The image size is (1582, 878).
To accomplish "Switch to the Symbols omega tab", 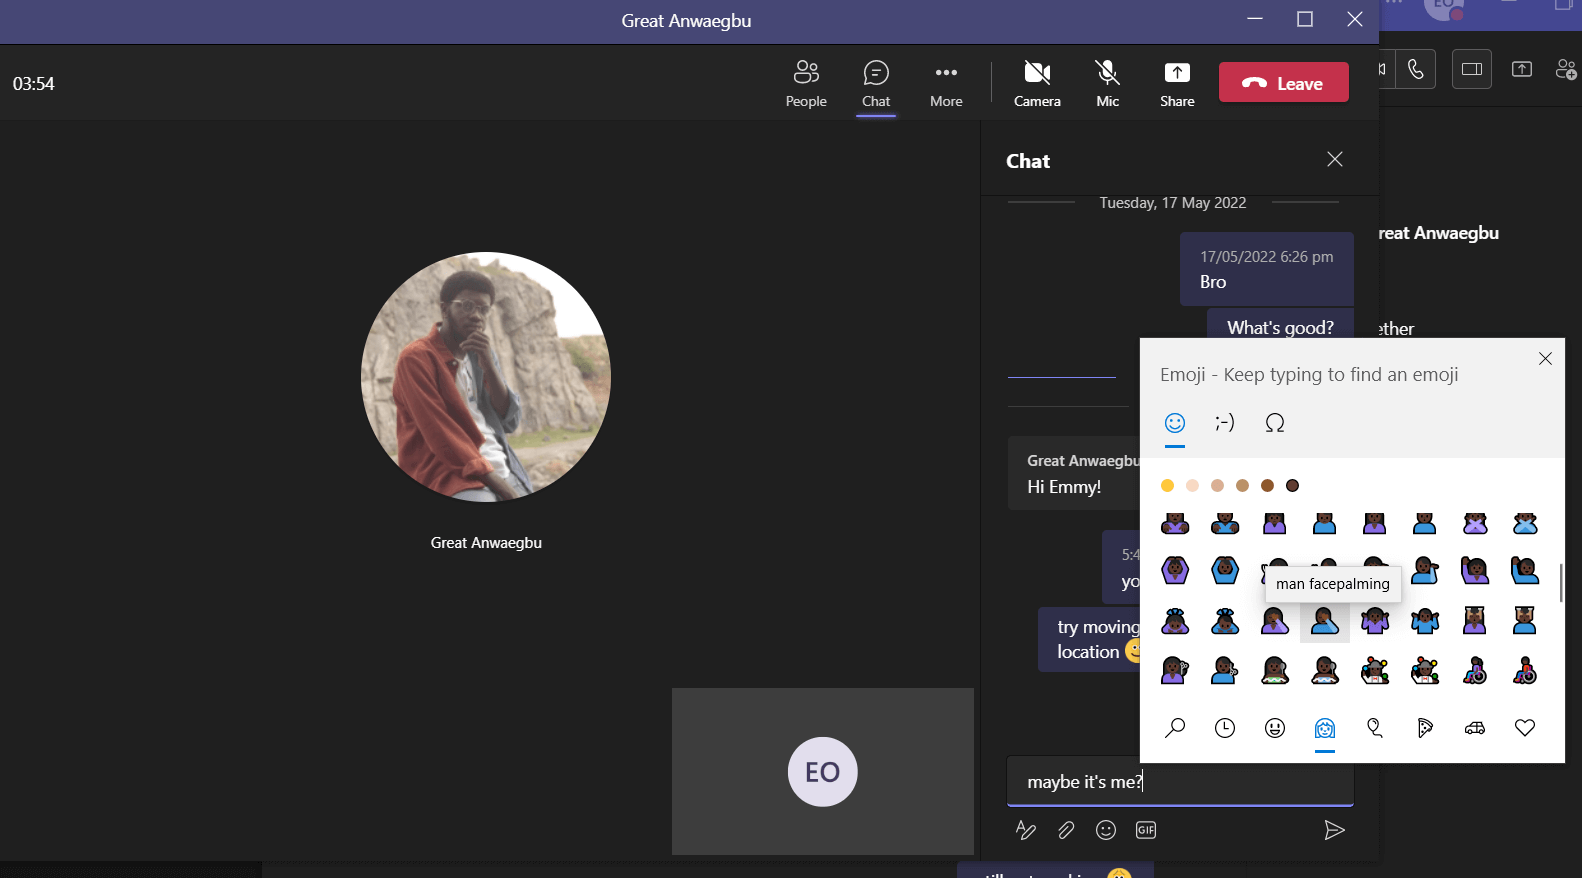I will pos(1275,423).
